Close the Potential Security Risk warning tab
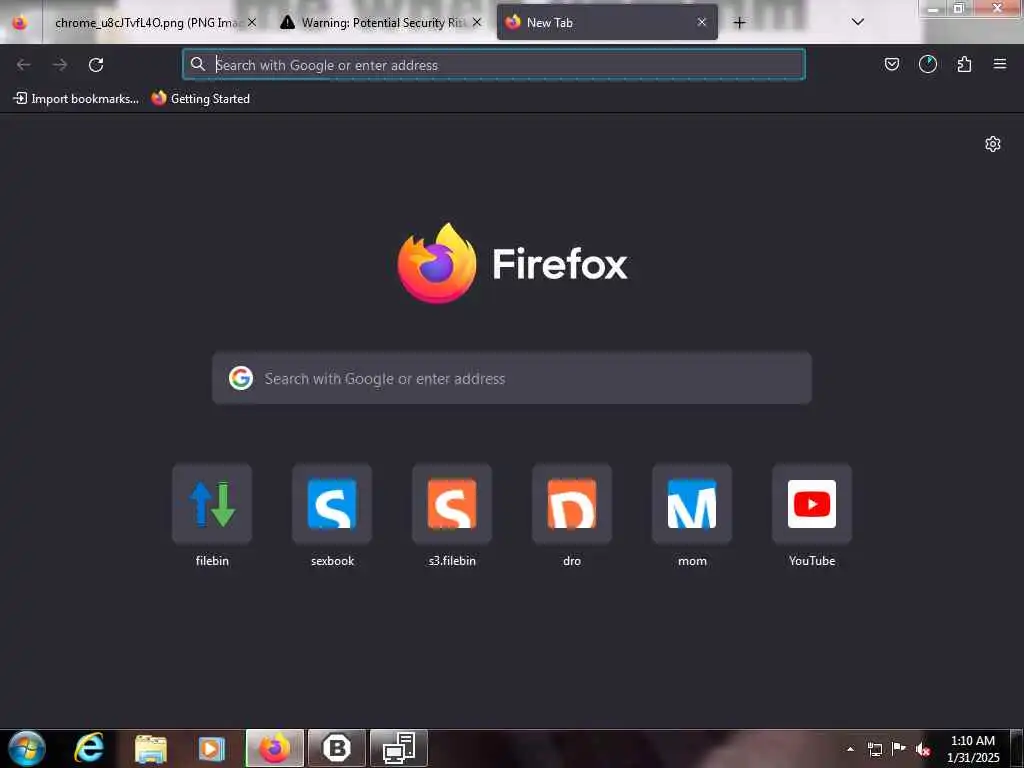 [477, 22]
